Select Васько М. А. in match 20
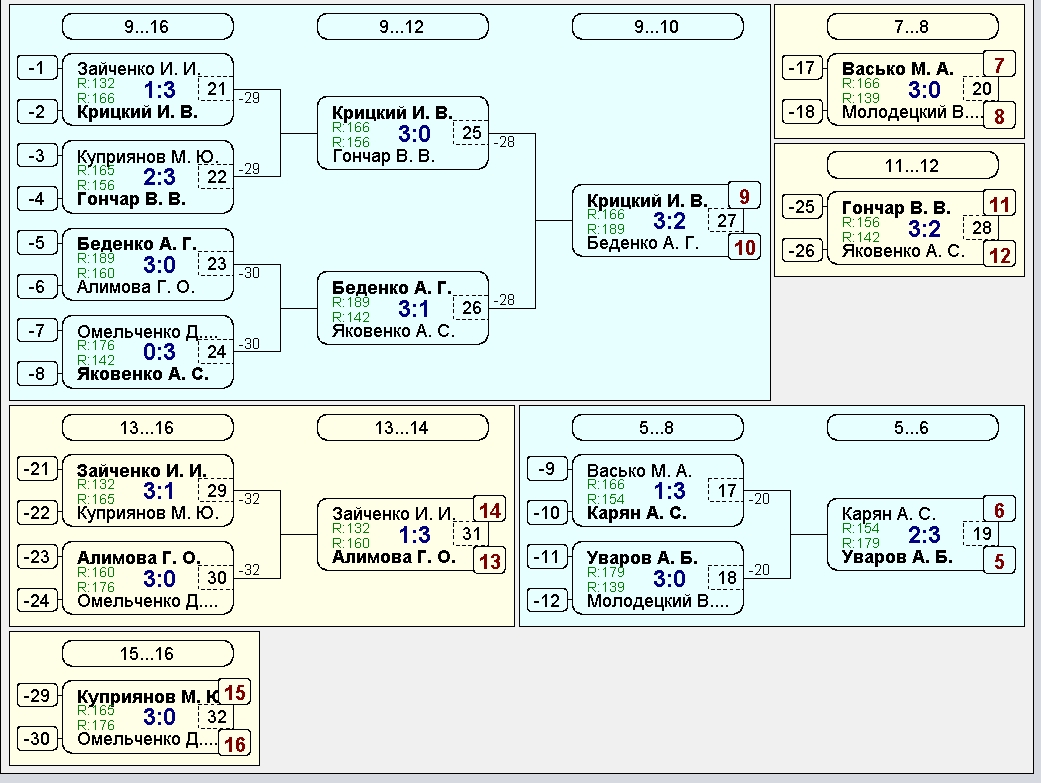Image resolution: width=1041 pixels, height=783 pixels. tap(898, 69)
